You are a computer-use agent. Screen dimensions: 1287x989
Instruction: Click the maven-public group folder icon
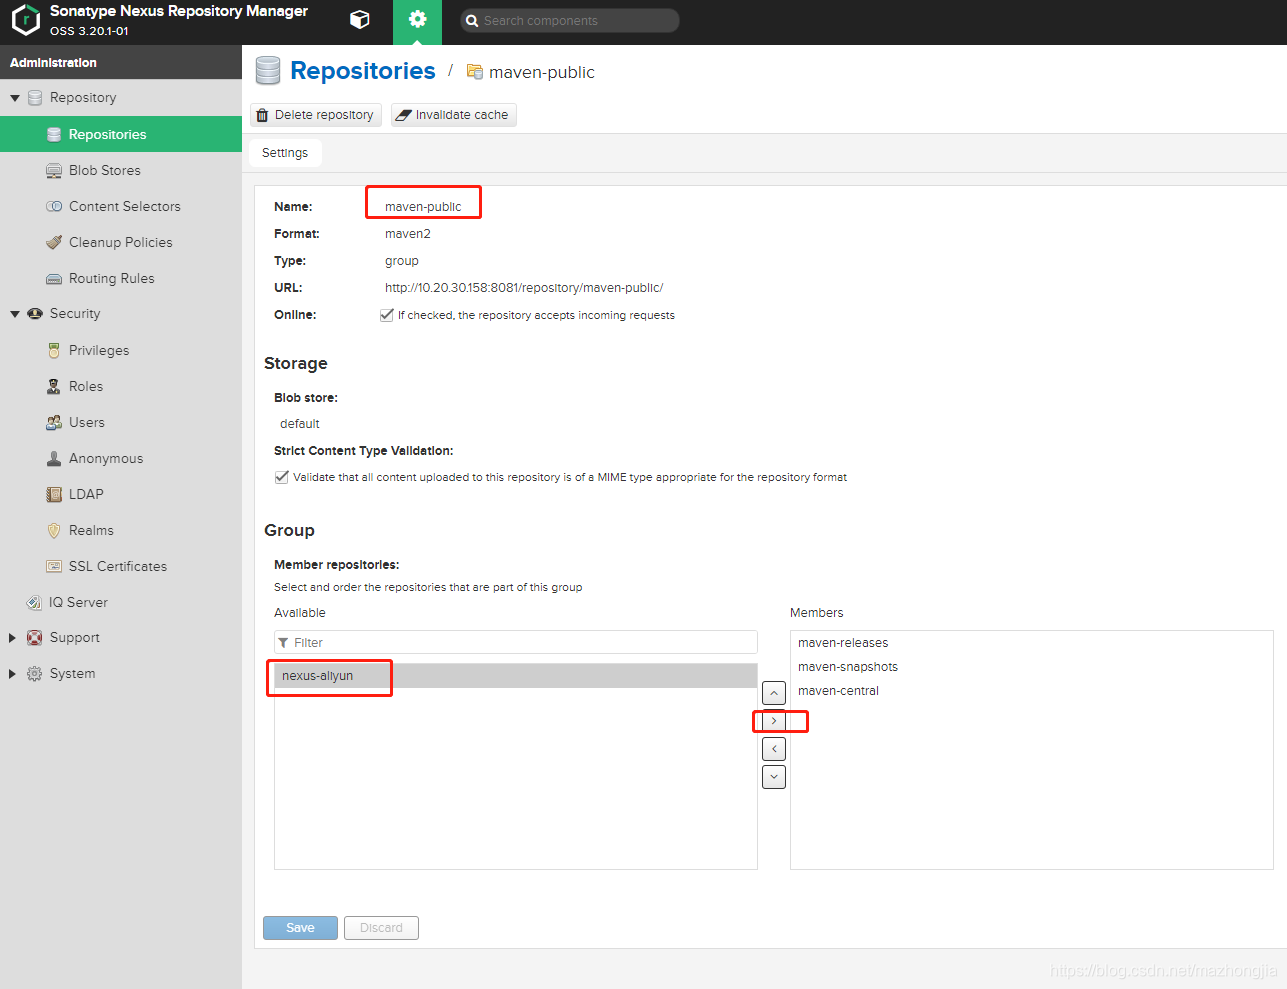point(475,72)
